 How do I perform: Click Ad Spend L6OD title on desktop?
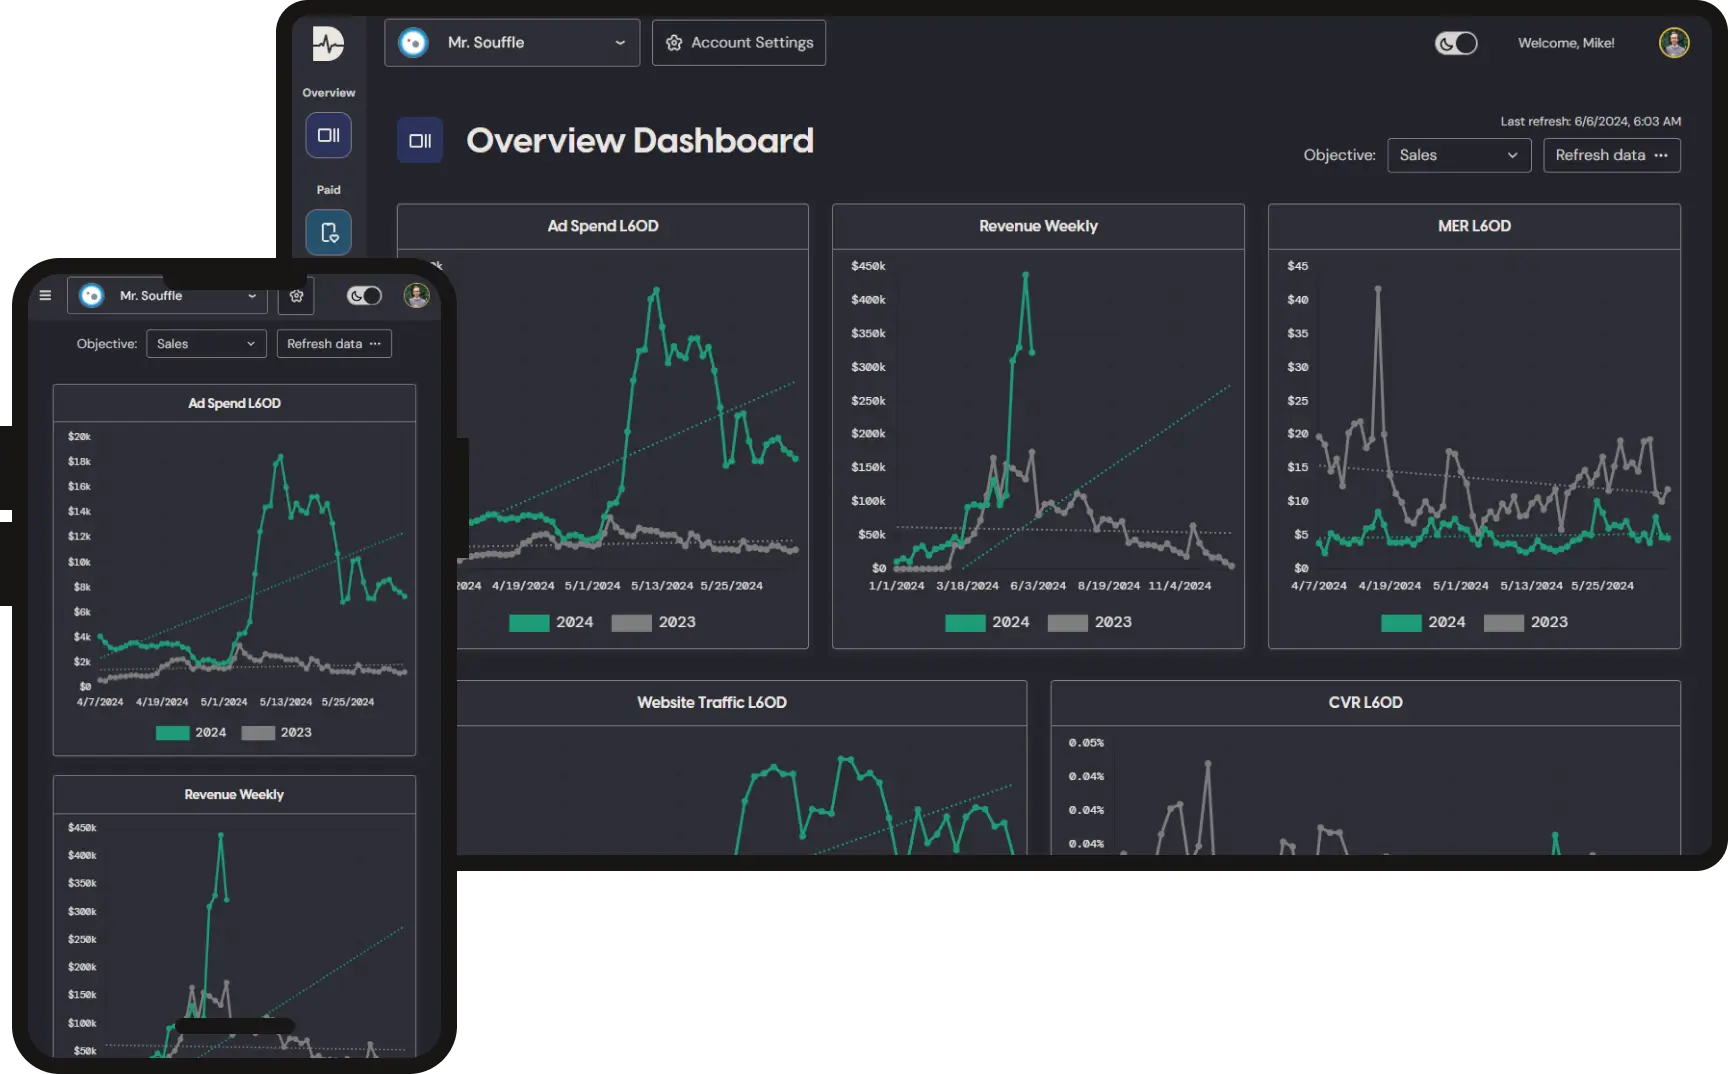603,226
